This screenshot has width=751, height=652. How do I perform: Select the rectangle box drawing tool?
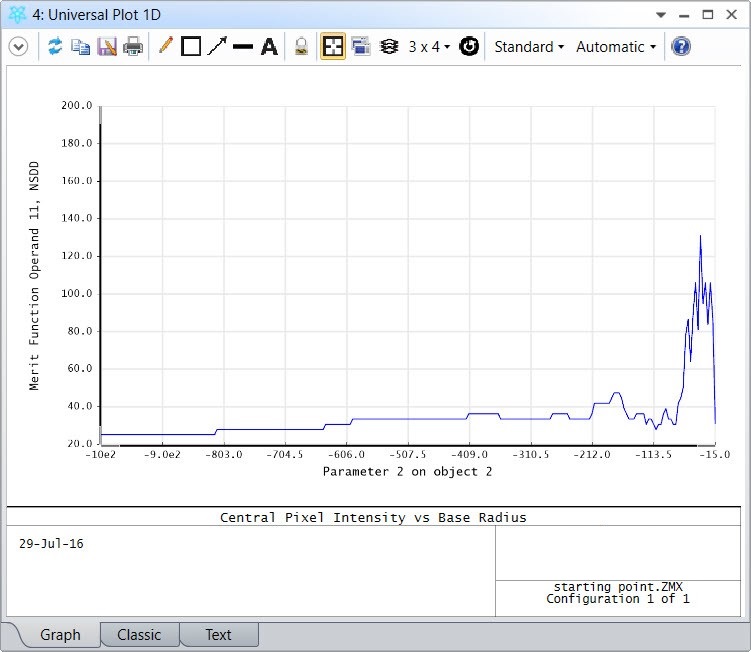coord(191,46)
